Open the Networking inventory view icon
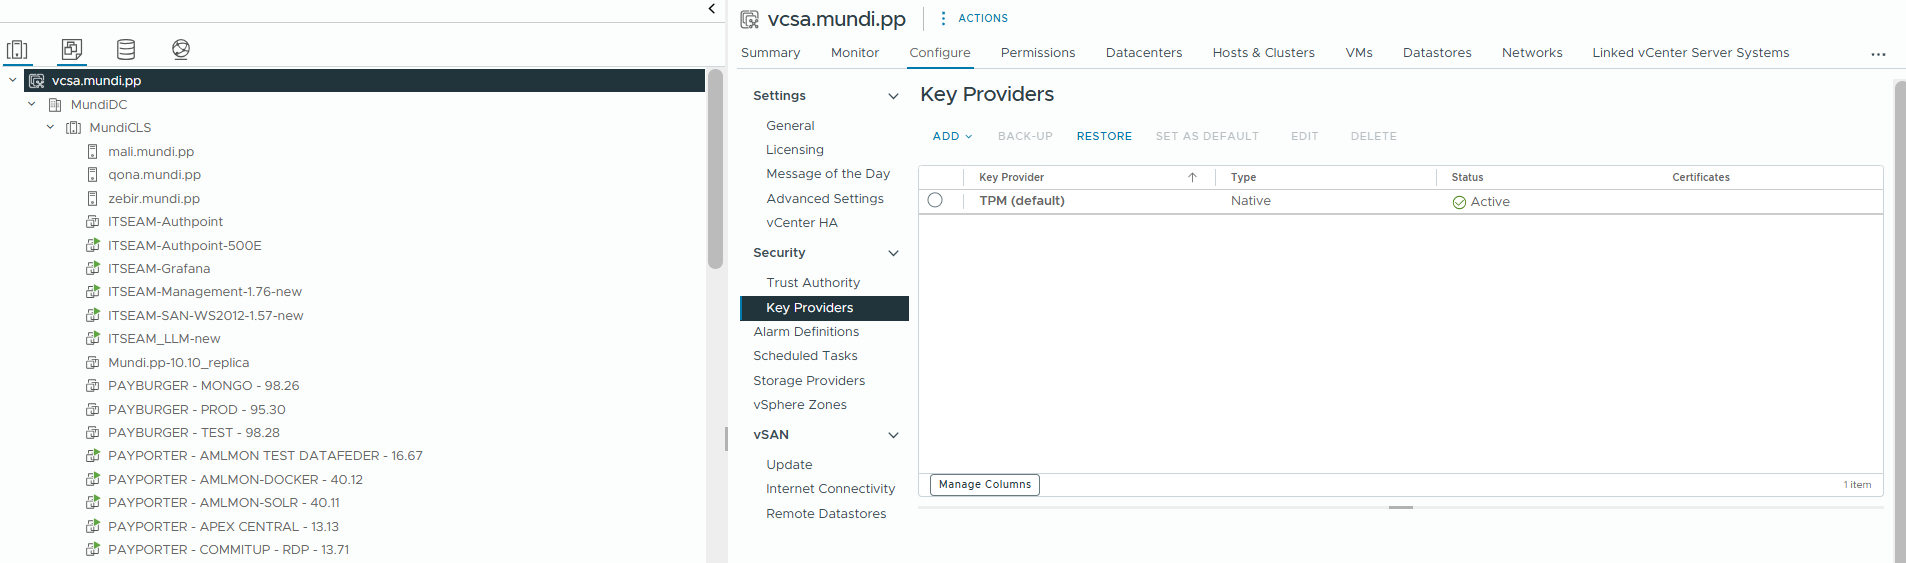Screen dimensions: 1906x563 (x=181, y=49)
